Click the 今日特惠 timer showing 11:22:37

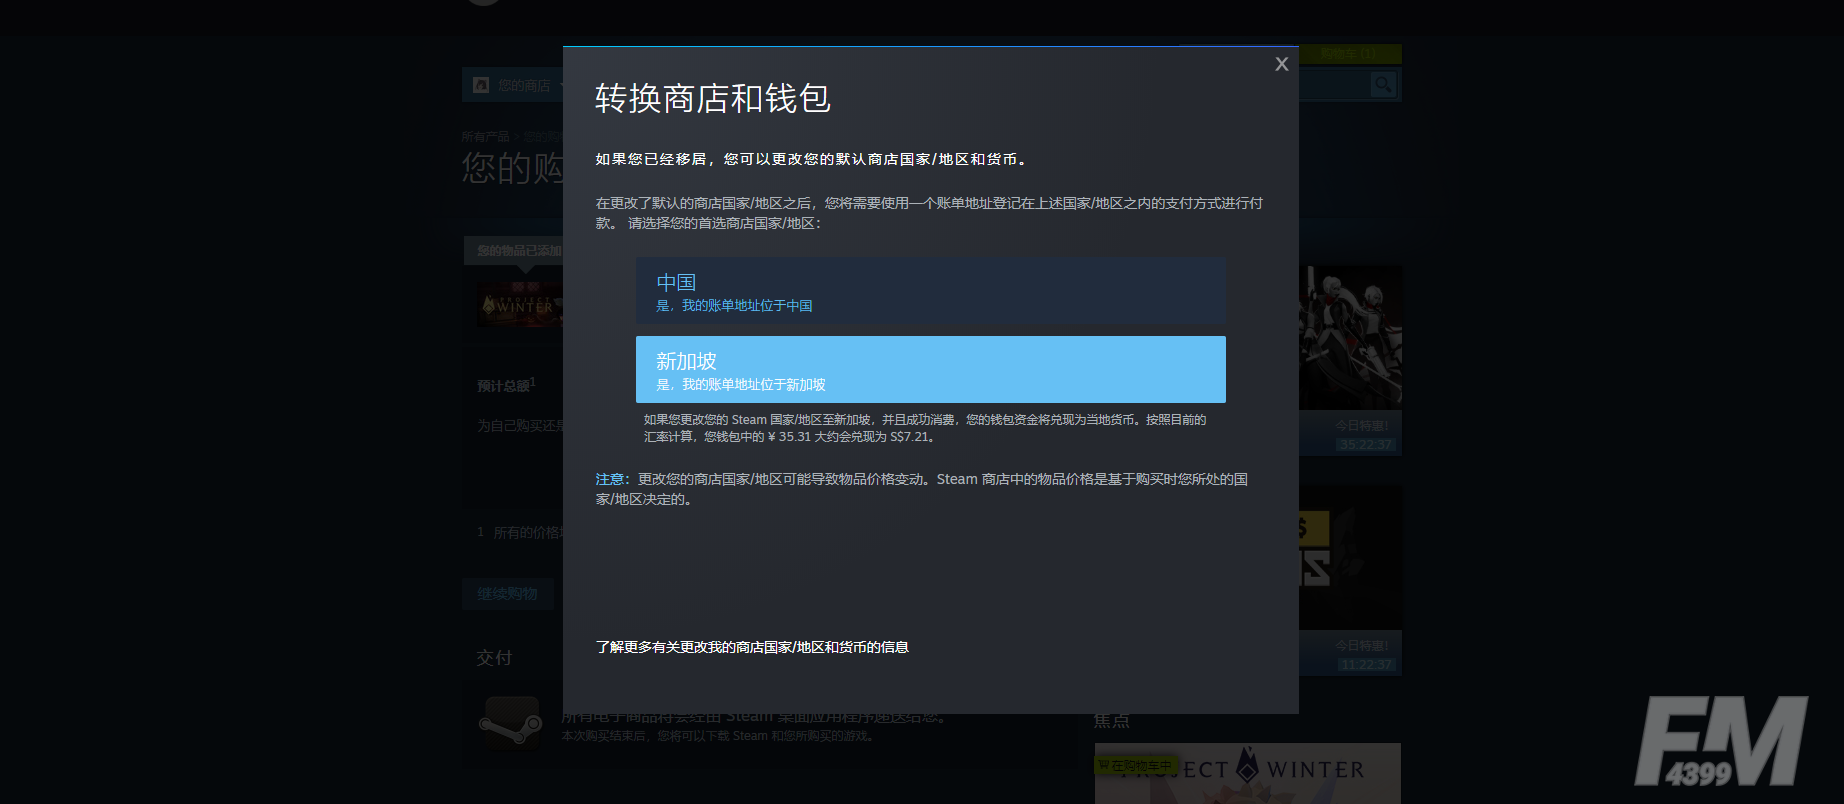1365,664
